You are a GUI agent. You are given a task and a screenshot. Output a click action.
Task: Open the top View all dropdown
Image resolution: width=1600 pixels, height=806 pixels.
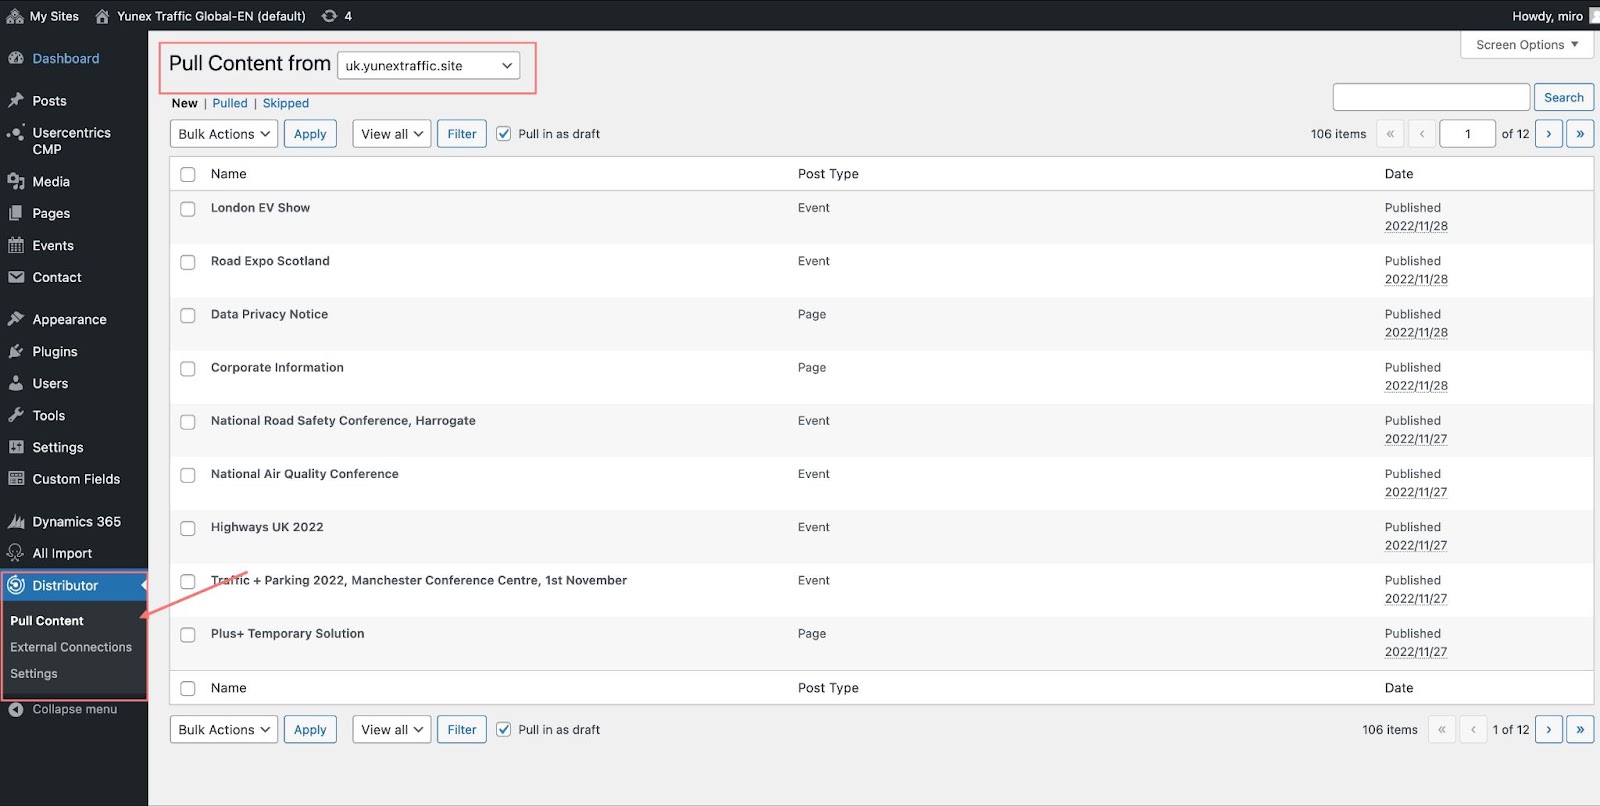[x=391, y=134]
